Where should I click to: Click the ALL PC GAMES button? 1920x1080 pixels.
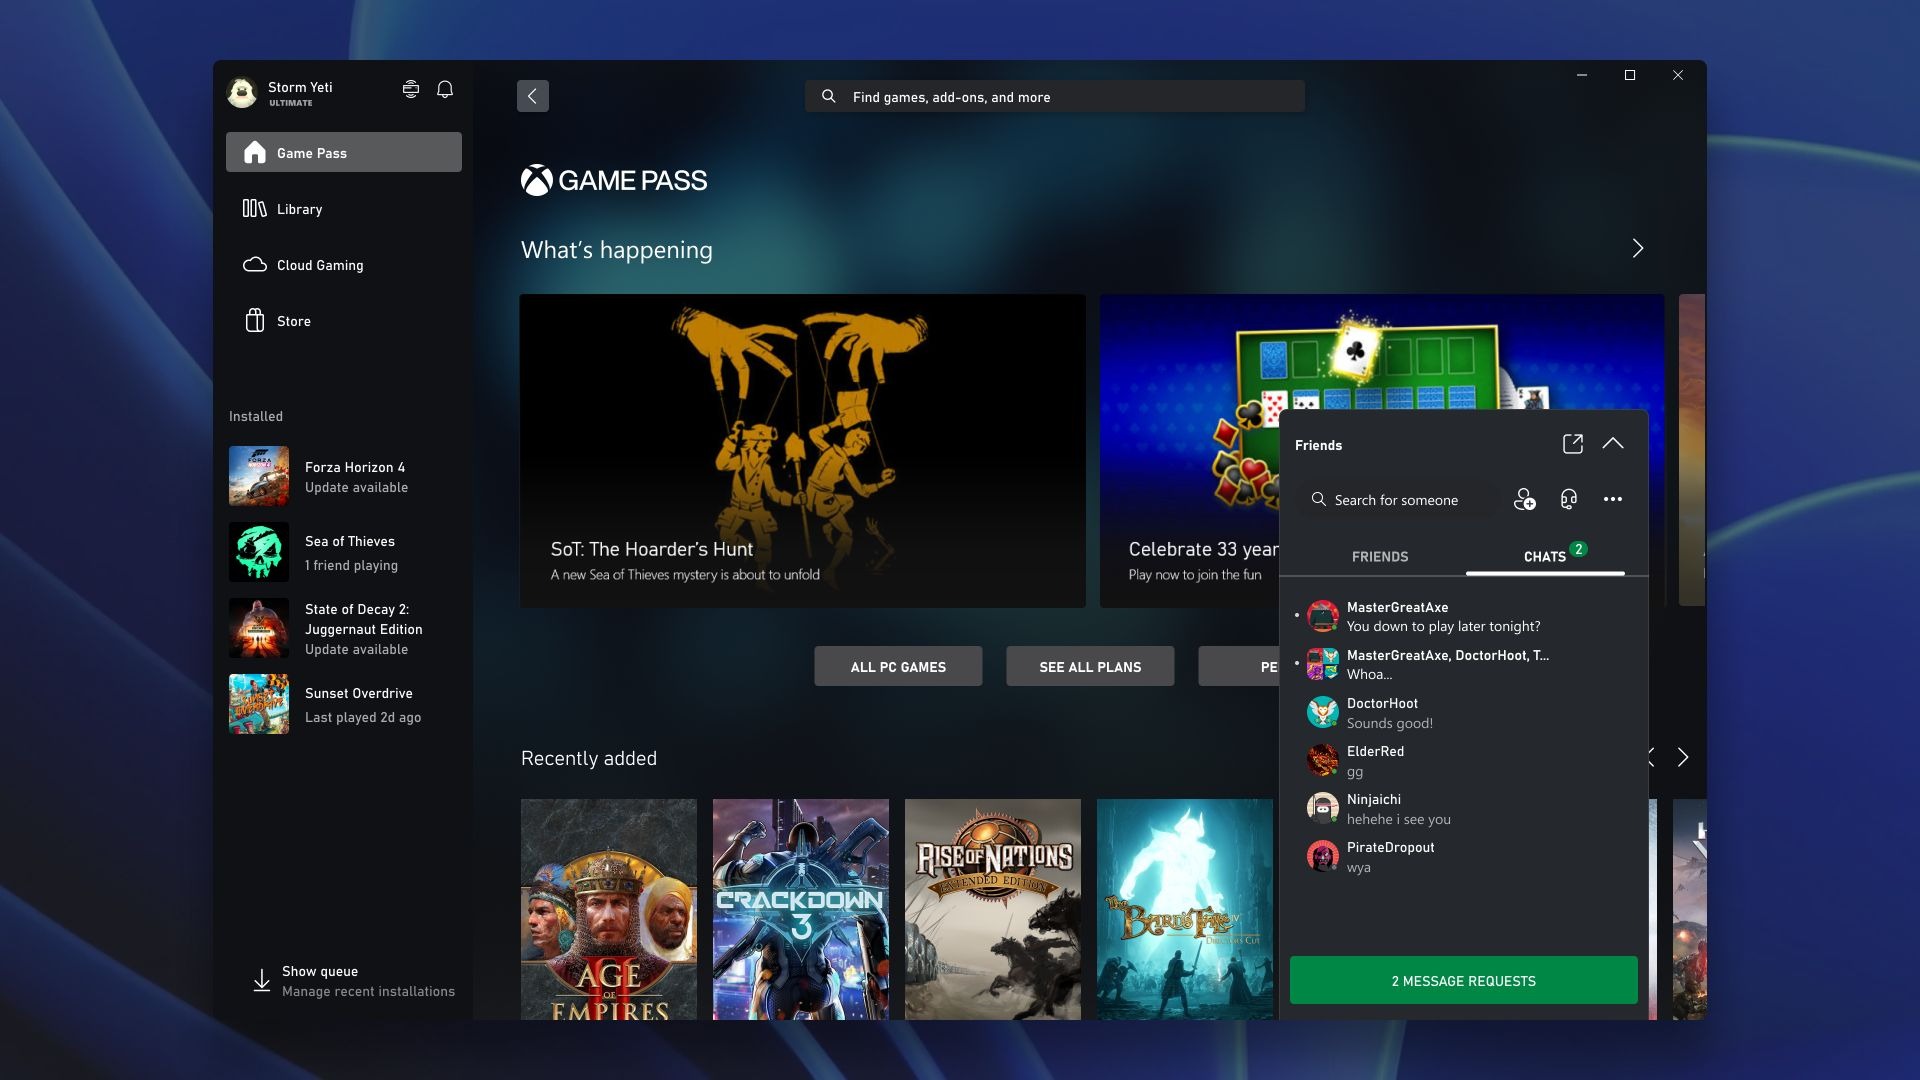tap(898, 666)
